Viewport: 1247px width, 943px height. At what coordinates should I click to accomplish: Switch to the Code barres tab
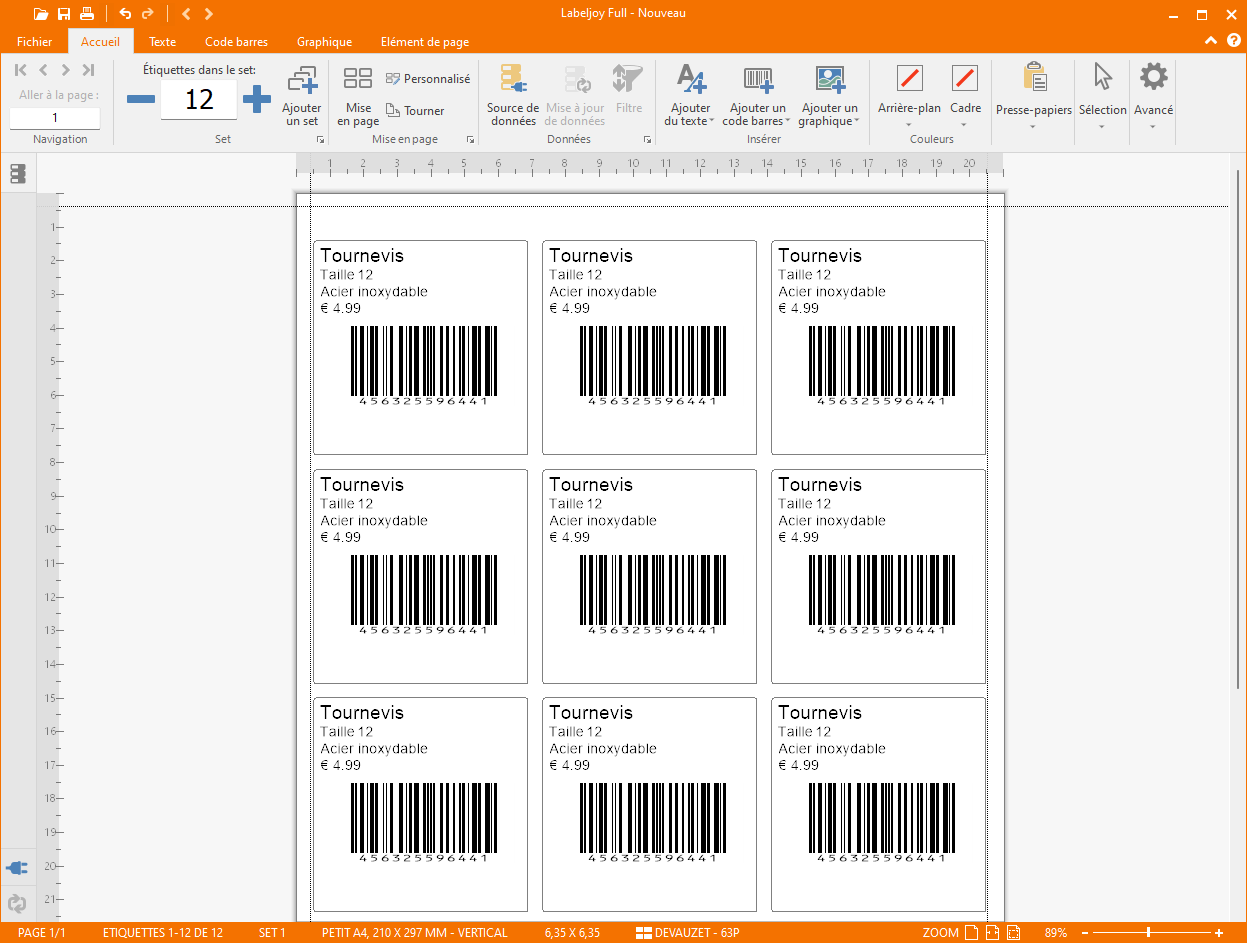[x=236, y=42]
